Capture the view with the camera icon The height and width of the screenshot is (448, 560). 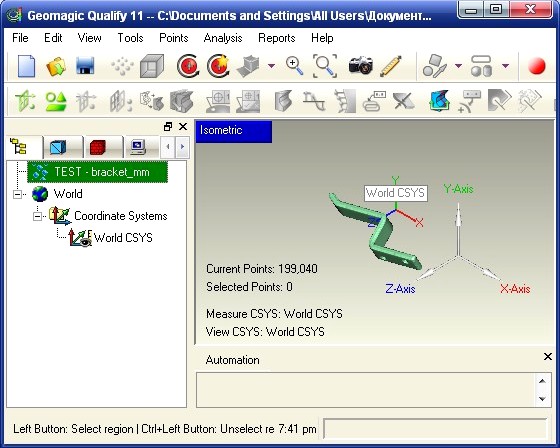click(x=361, y=65)
